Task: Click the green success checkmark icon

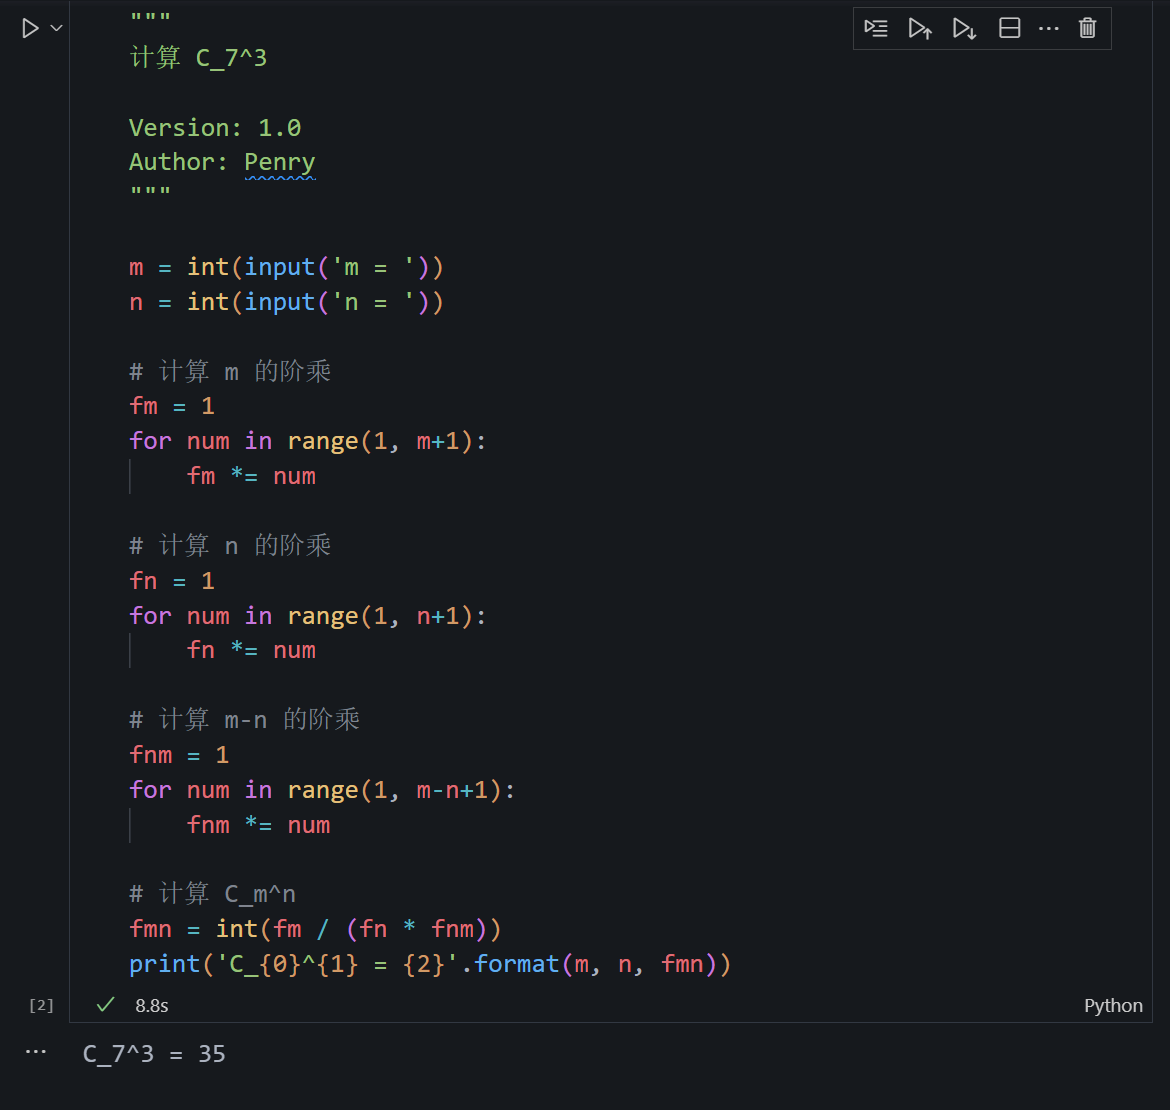Action: tap(103, 1005)
